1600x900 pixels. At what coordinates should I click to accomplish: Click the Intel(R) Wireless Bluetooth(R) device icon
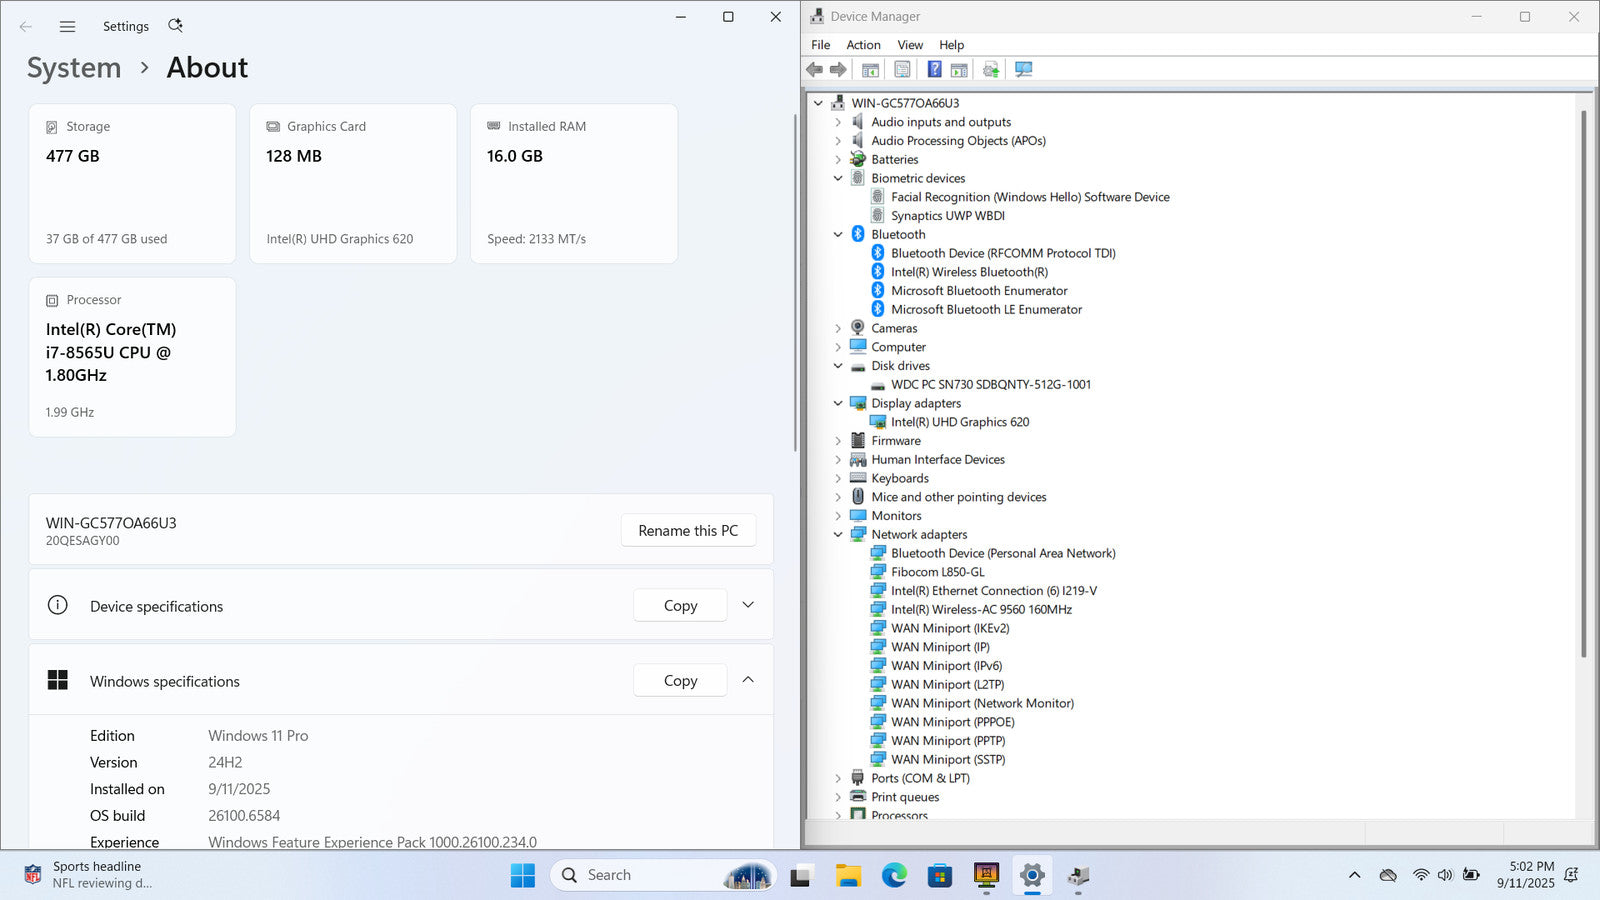click(x=878, y=272)
